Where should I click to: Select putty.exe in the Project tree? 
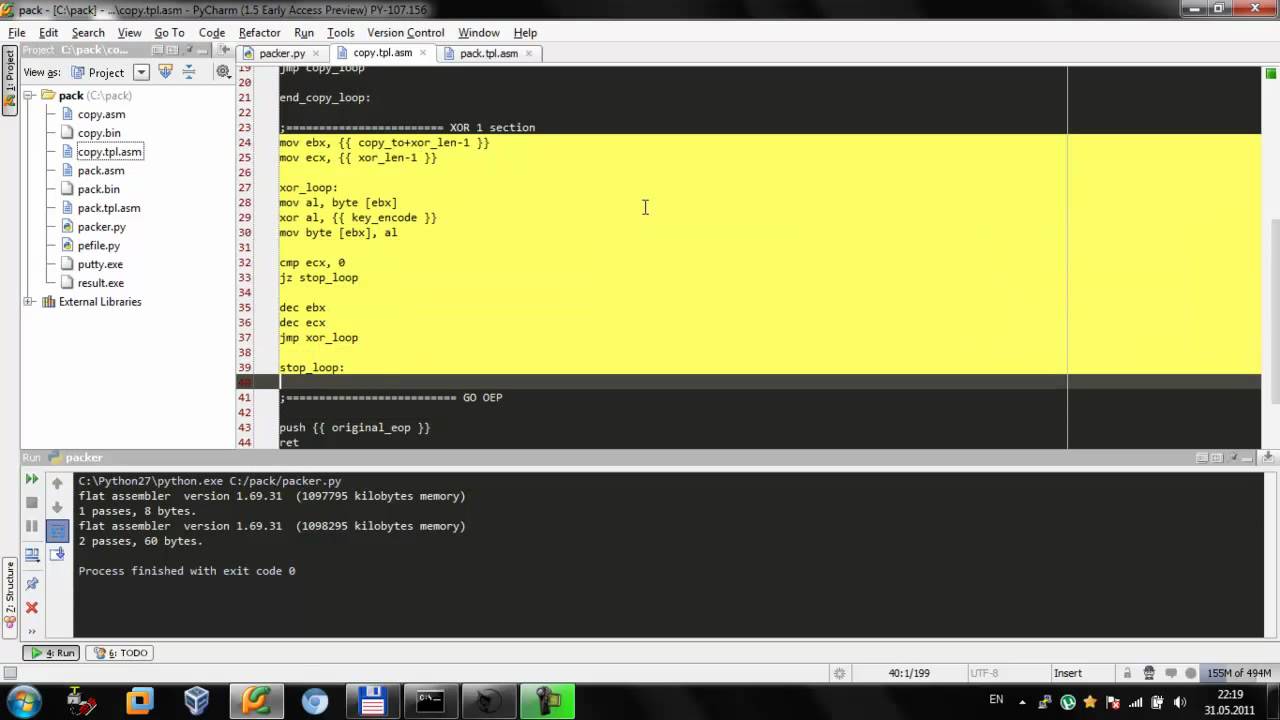click(100, 265)
